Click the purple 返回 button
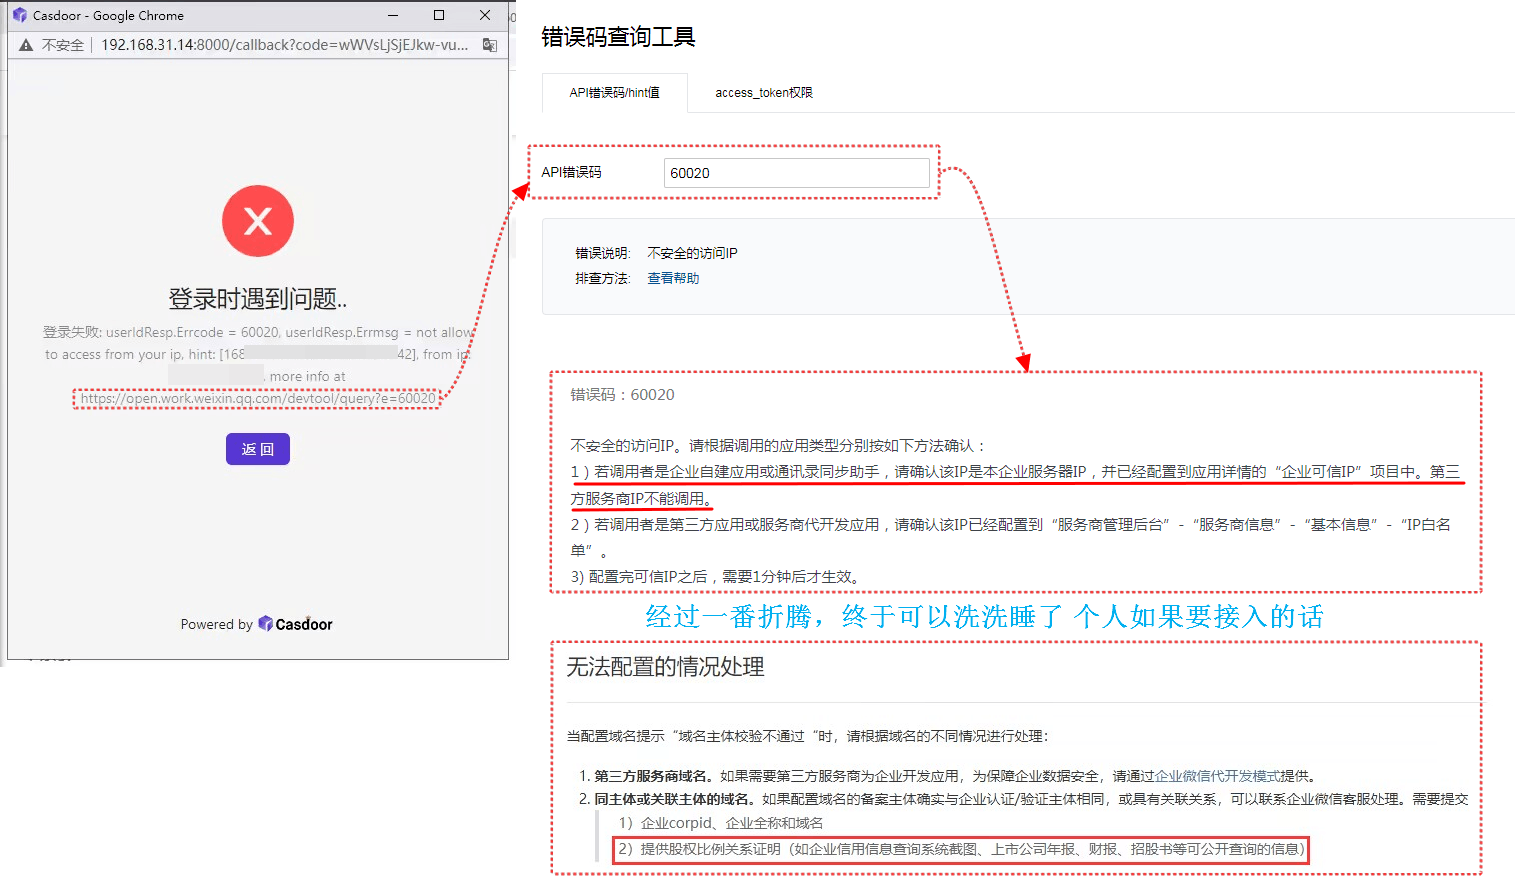The height and width of the screenshot is (890, 1515). click(257, 449)
